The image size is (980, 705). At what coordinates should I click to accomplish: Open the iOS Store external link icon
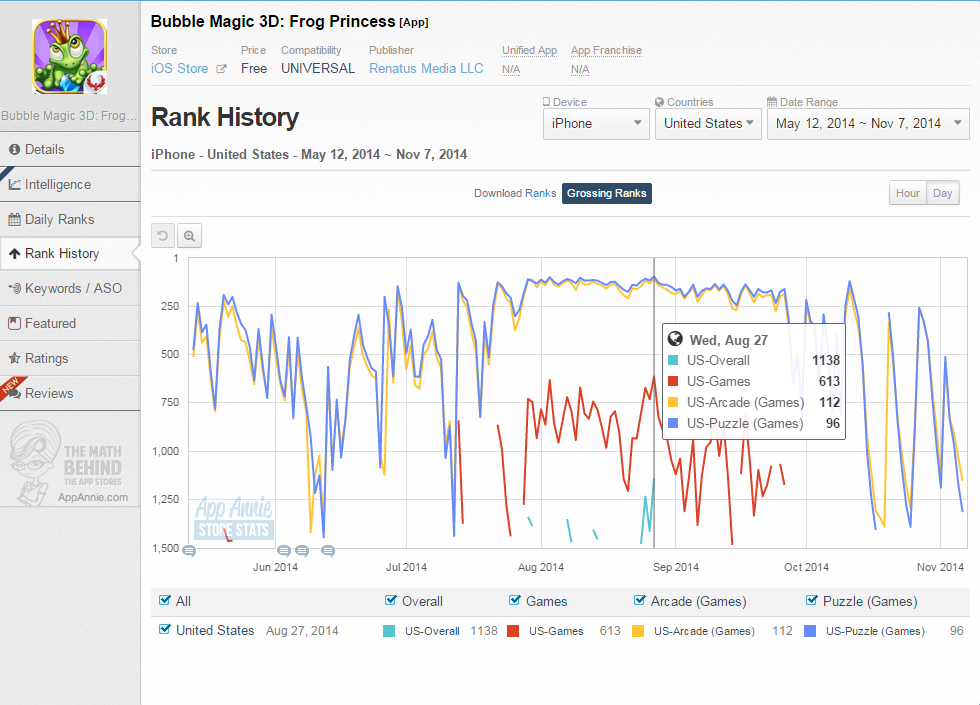[221, 69]
